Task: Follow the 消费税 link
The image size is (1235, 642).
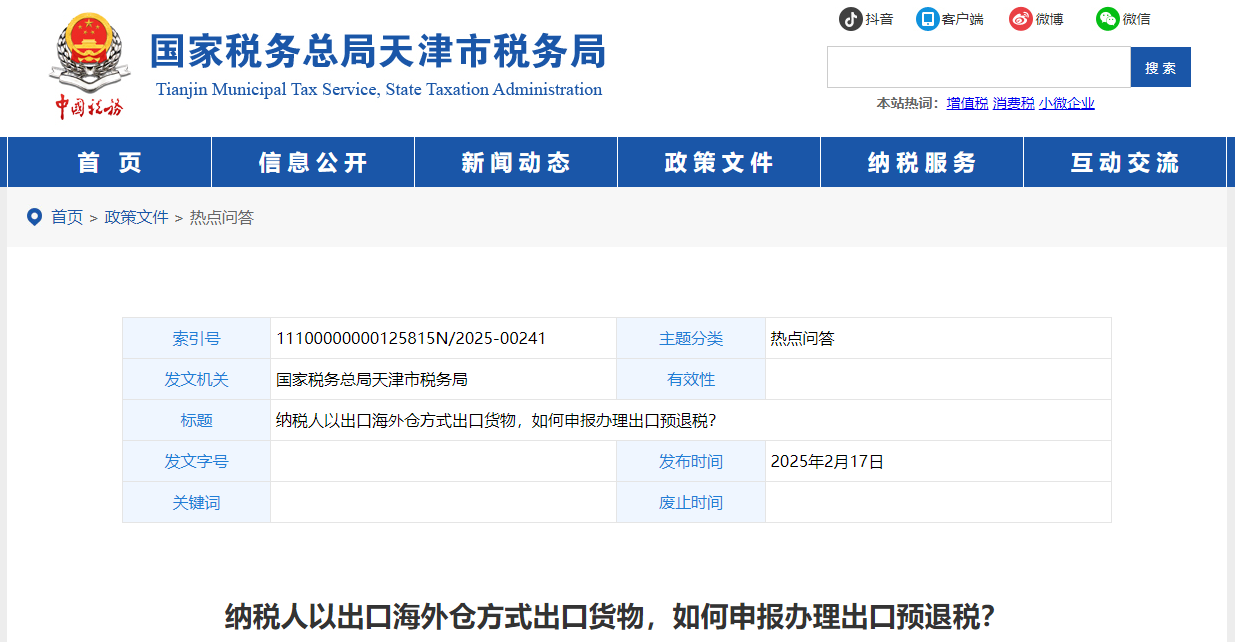Action: 1013,103
